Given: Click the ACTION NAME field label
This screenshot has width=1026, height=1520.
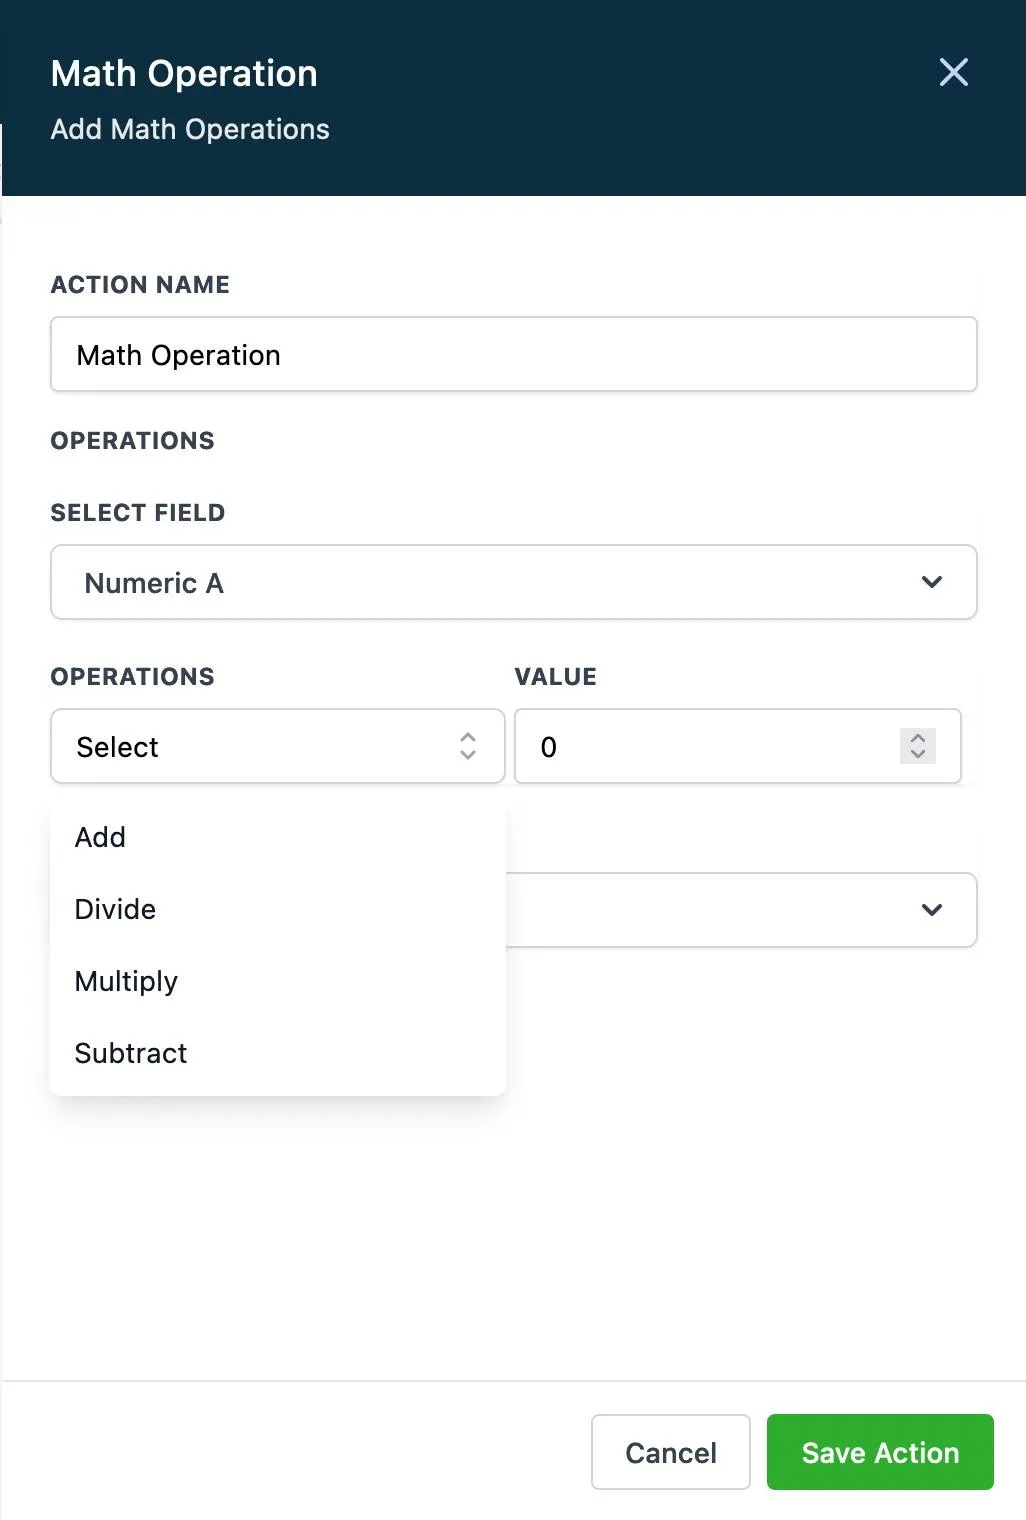Looking at the screenshot, I should pos(140,285).
